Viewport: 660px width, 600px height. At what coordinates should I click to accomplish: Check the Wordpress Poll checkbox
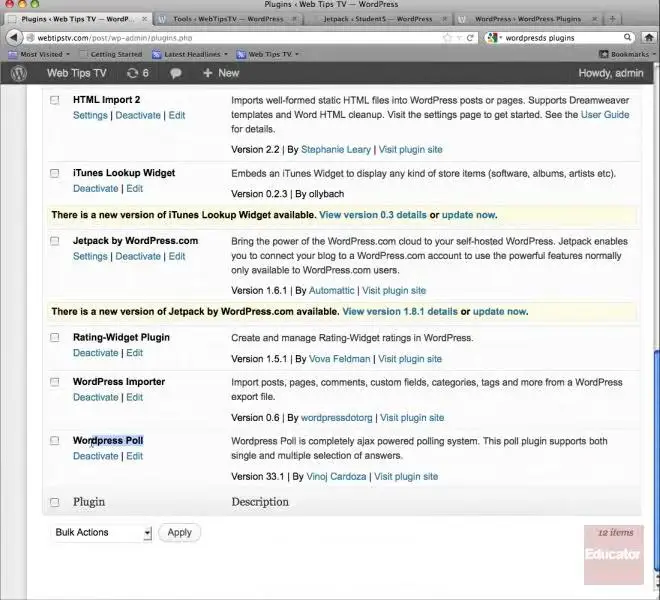tap(55, 441)
